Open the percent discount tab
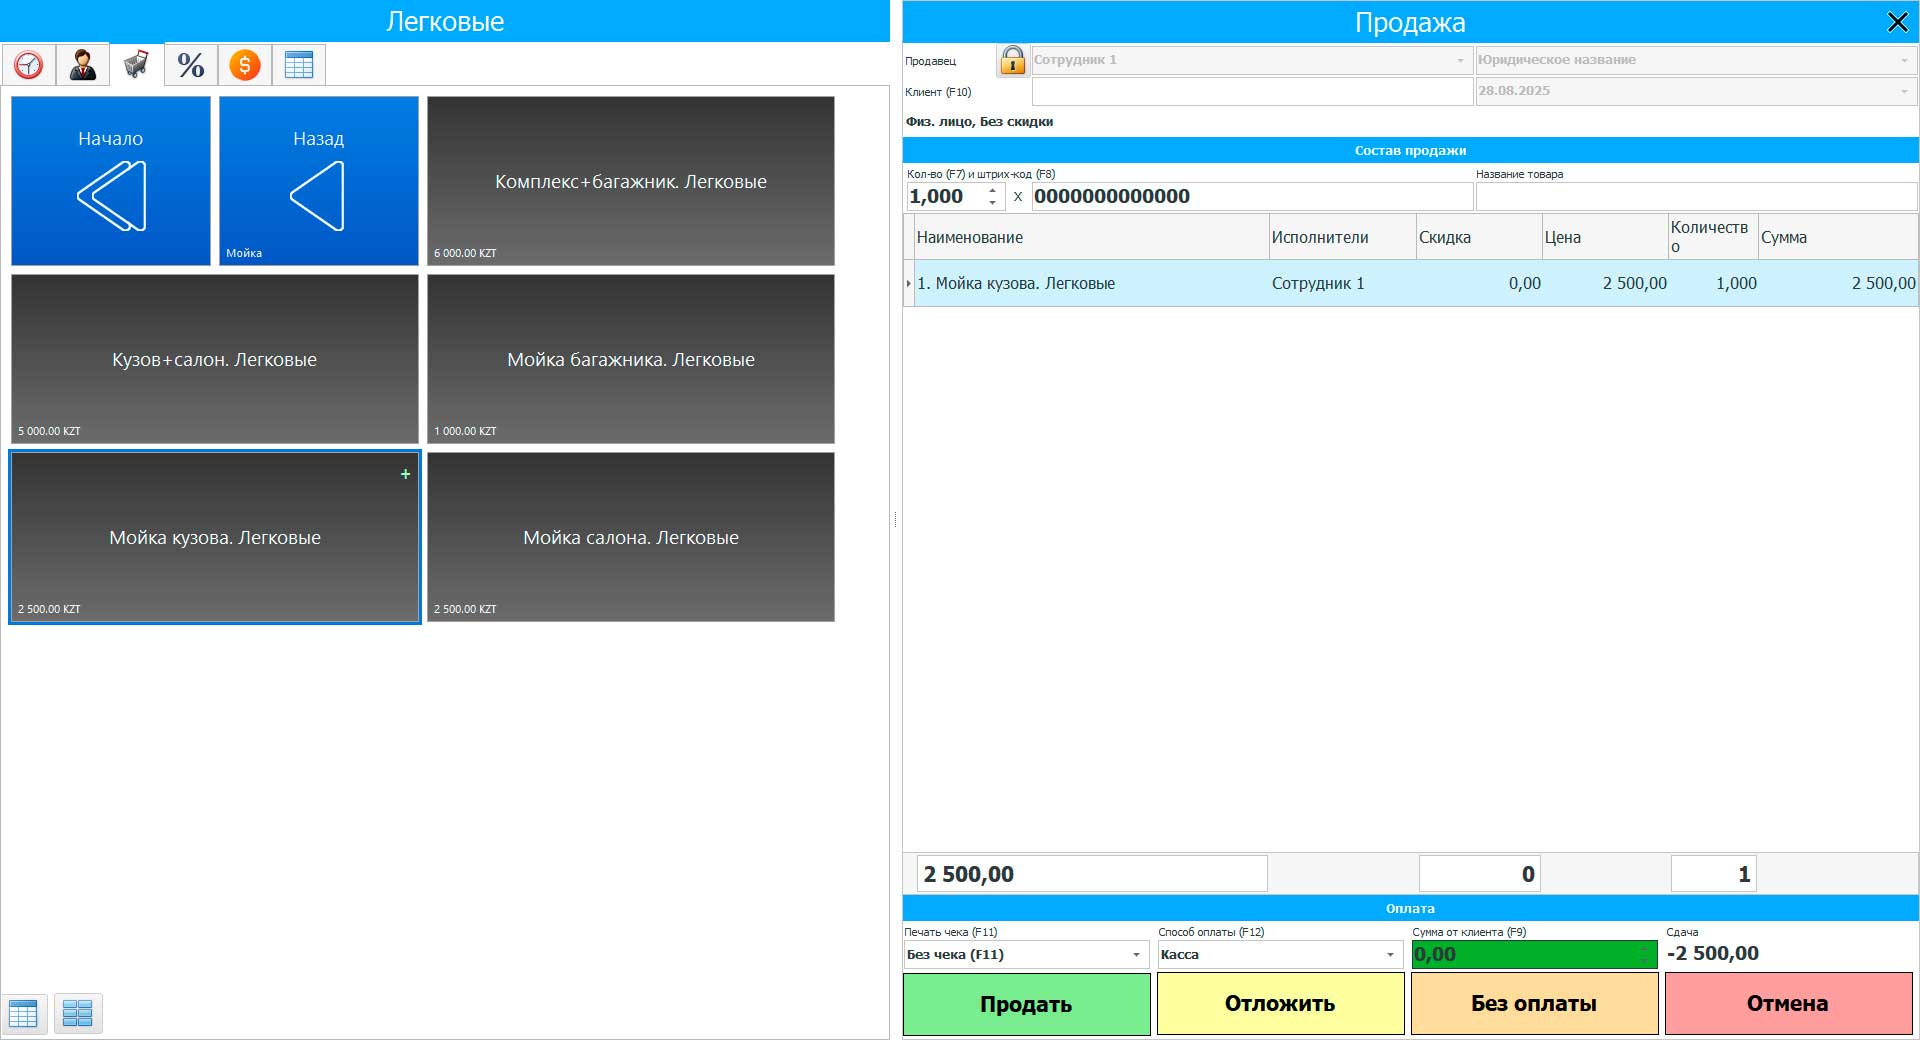The width and height of the screenshot is (1920, 1040). [x=191, y=65]
